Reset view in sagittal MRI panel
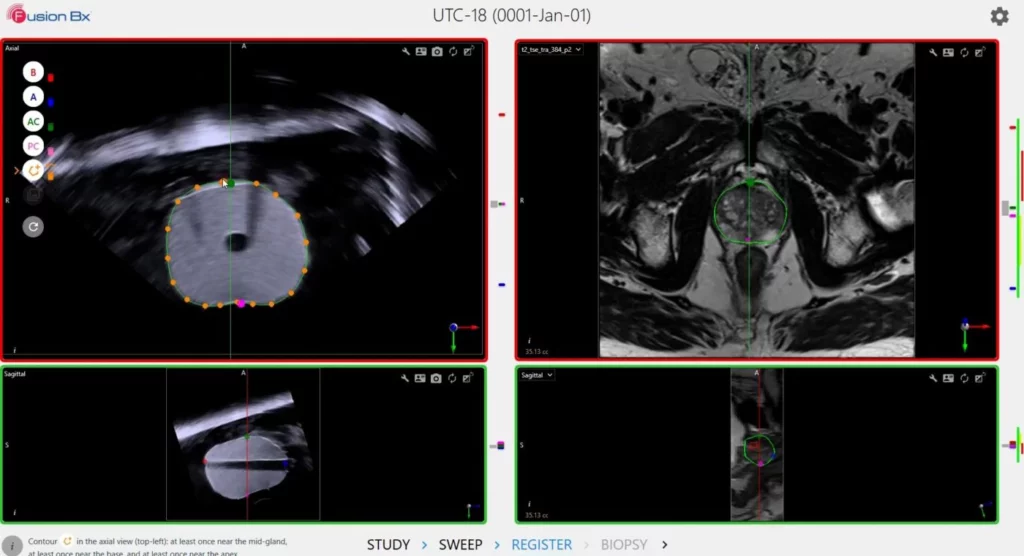The width and height of the screenshot is (1024, 556). tap(964, 378)
